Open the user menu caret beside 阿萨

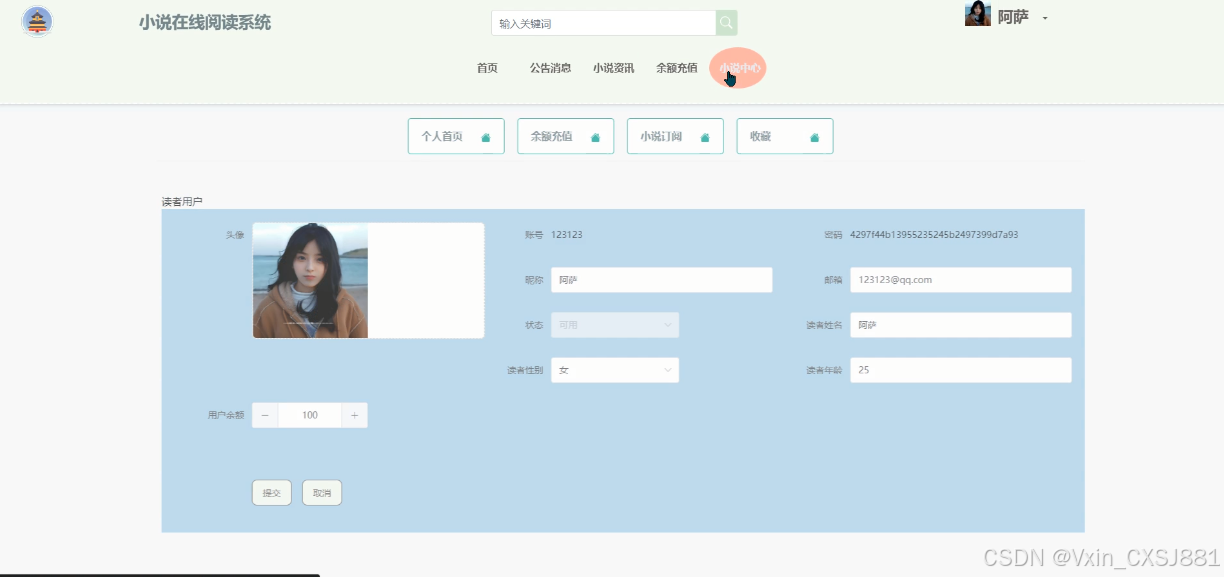[x=1045, y=18]
